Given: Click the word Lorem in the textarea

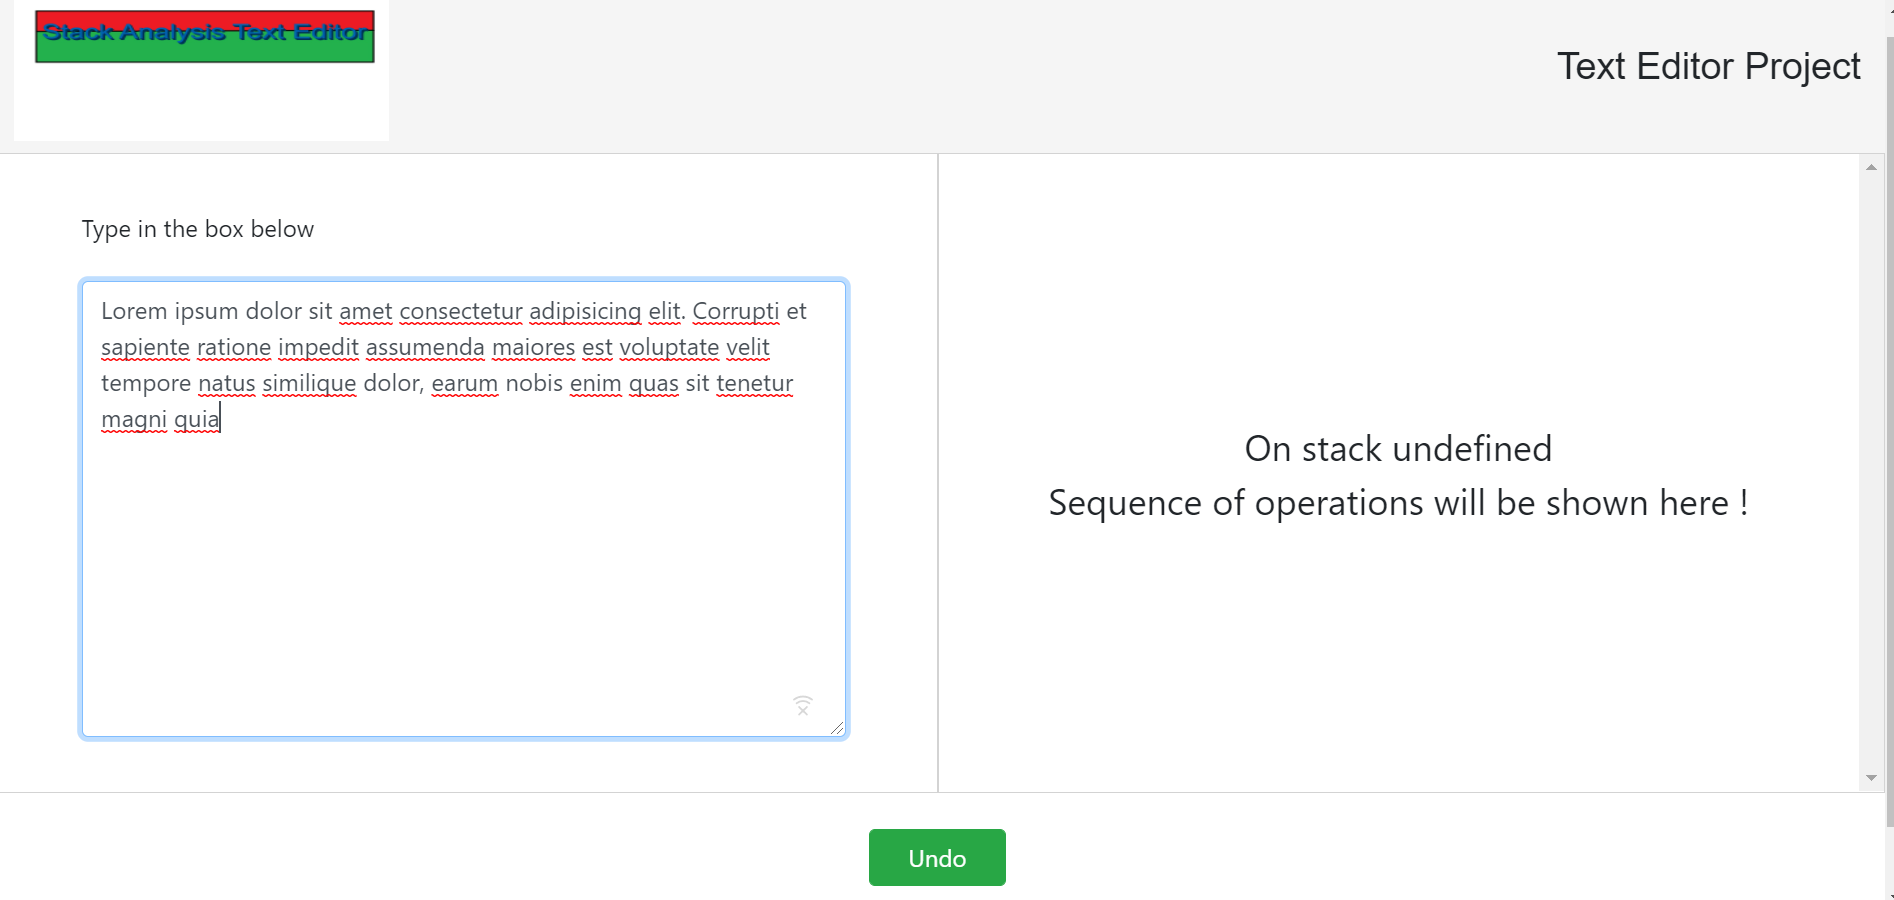Looking at the screenshot, I should [x=134, y=311].
